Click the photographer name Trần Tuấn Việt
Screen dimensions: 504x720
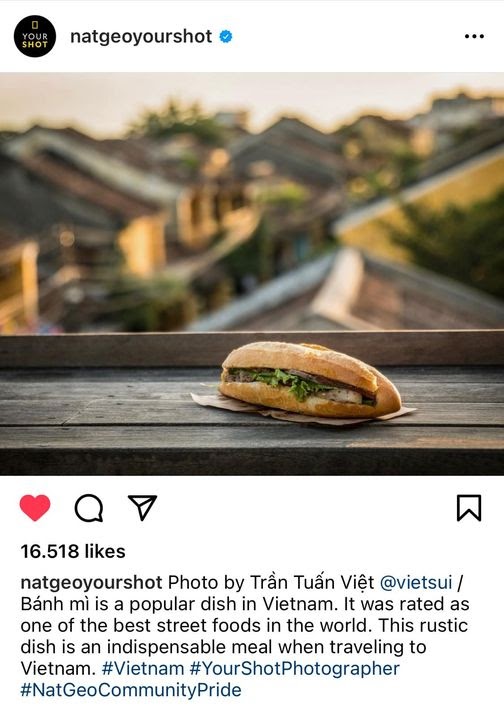click(x=312, y=582)
